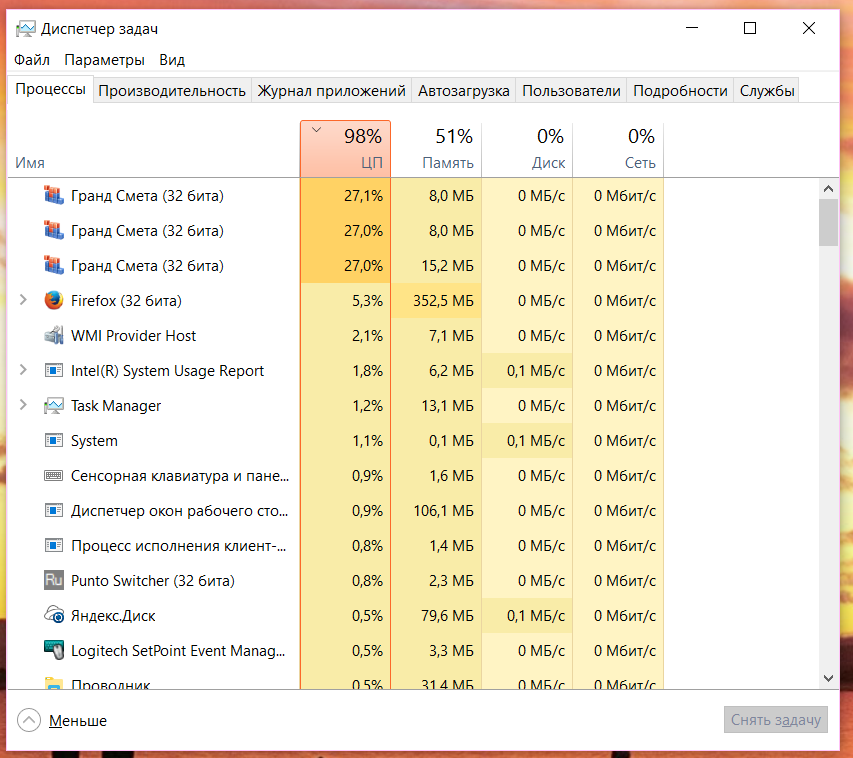This screenshot has width=853, height=758.
Task: Switch to the Производительность tab
Action: pos(172,91)
